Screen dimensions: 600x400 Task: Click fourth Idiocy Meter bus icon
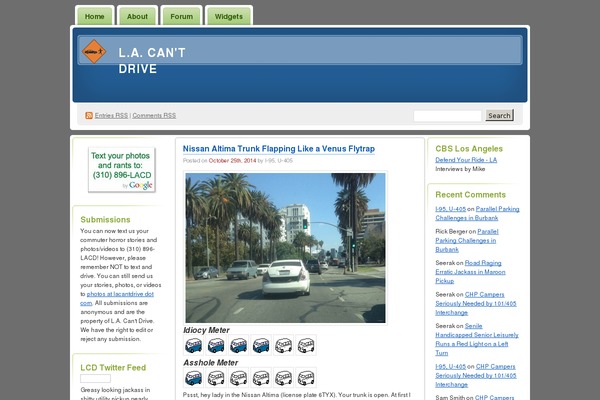click(261, 345)
